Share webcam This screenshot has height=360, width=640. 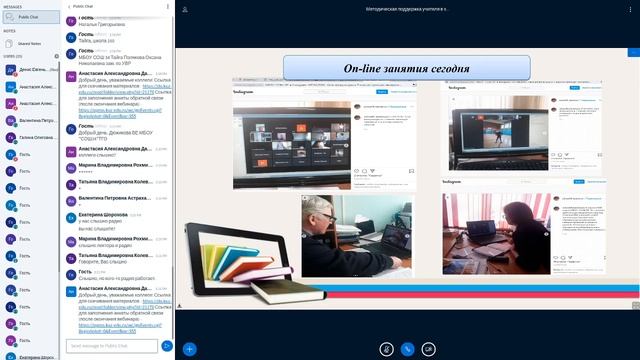click(x=428, y=349)
